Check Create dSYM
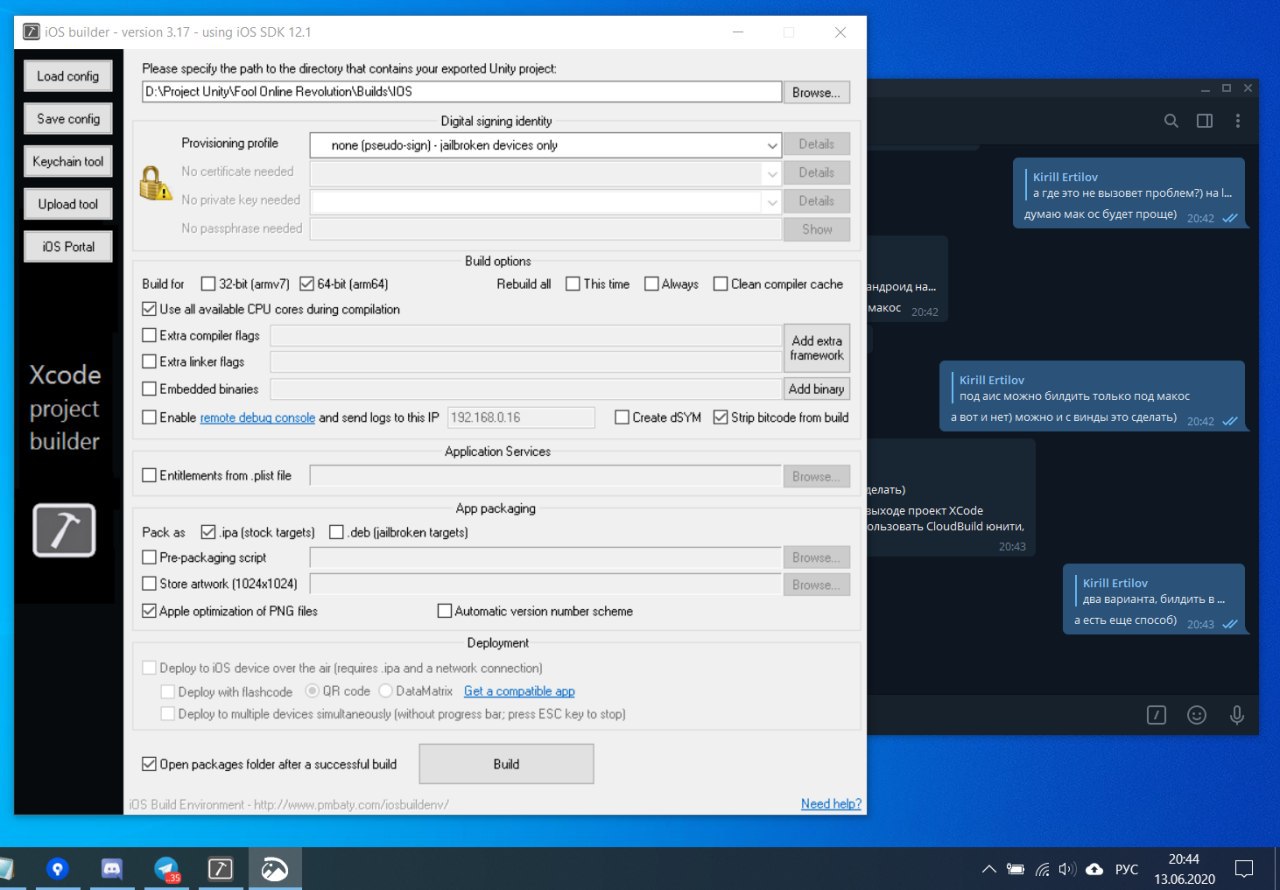Image resolution: width=1280 pixels, height=890 pixels. pos(622,418)
